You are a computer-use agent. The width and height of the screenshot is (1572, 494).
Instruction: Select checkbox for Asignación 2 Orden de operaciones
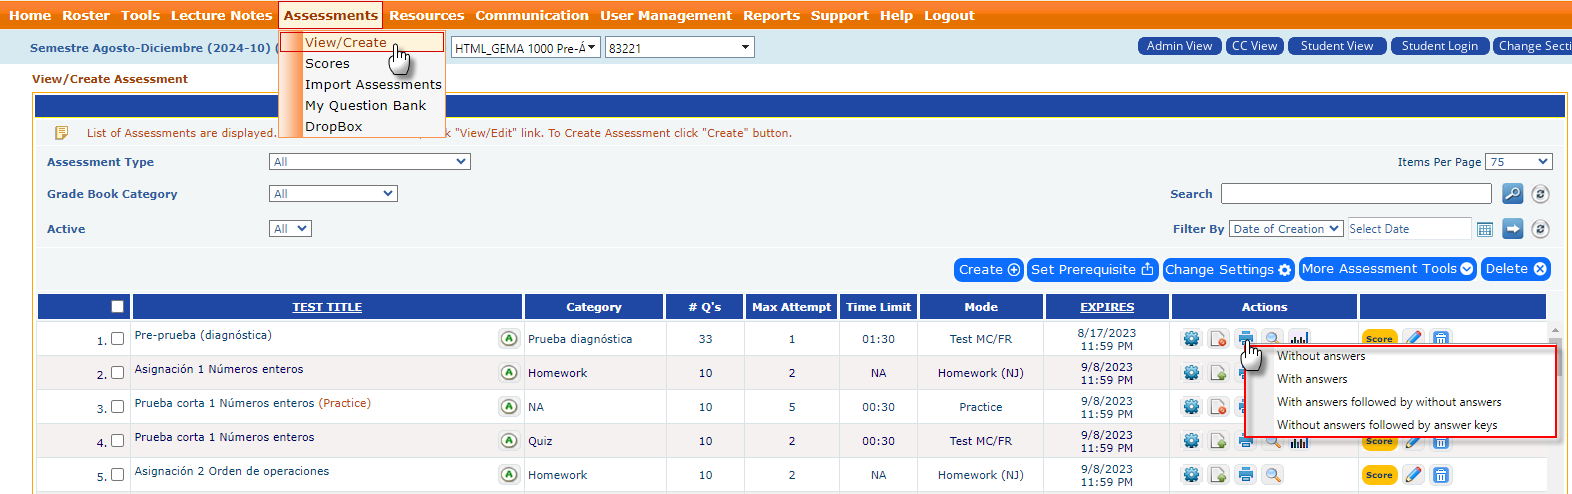(118, 475)
